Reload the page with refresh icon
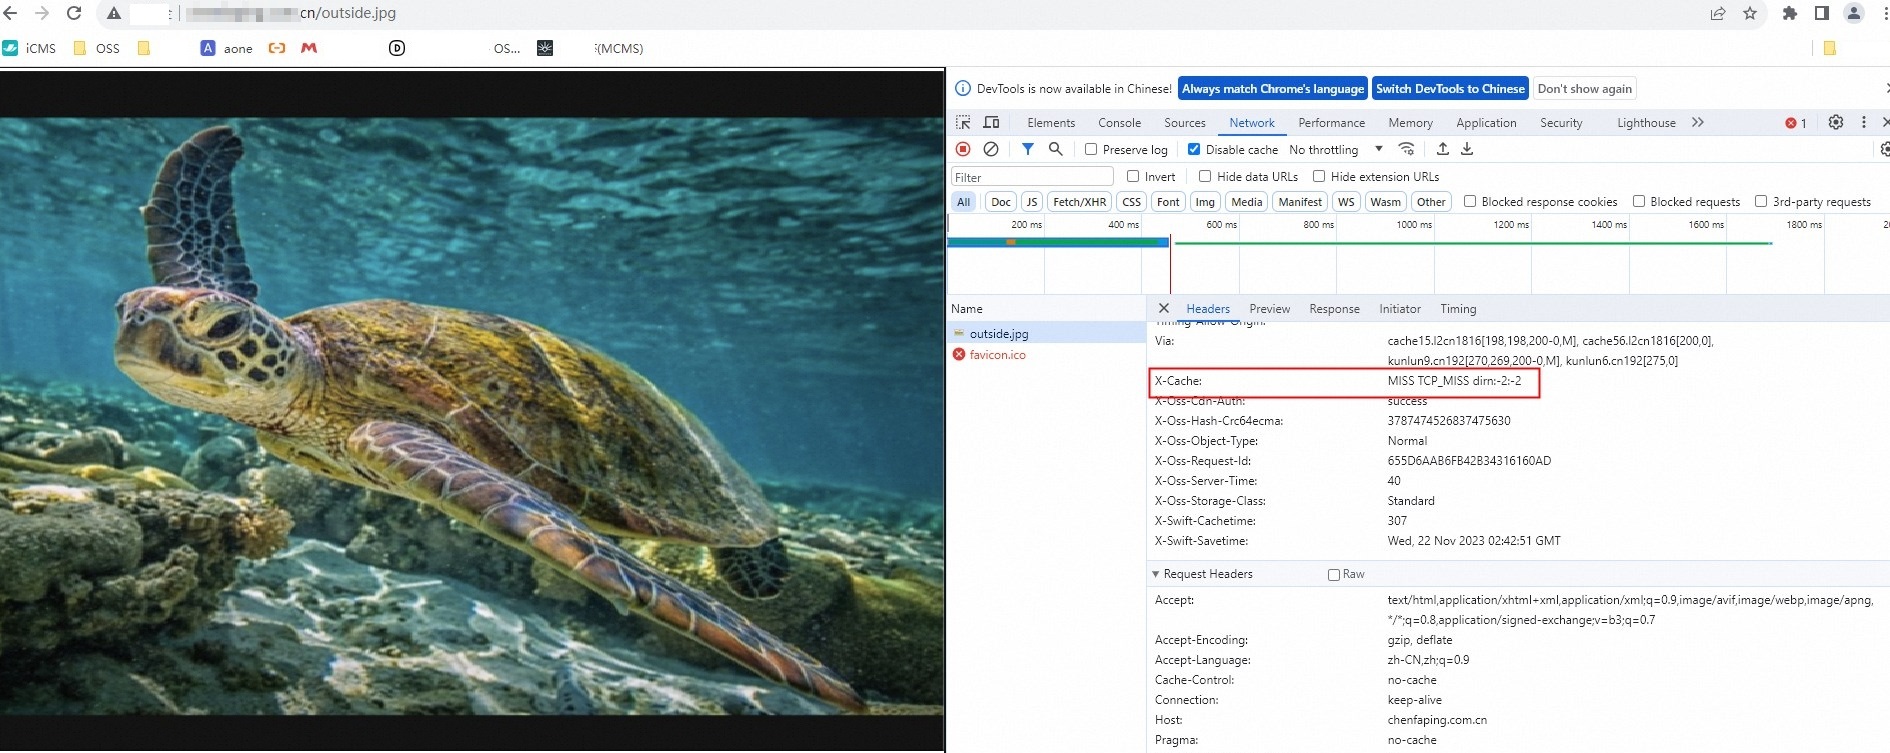Viewport: 1890px width, 753px height. pos(74,13)
